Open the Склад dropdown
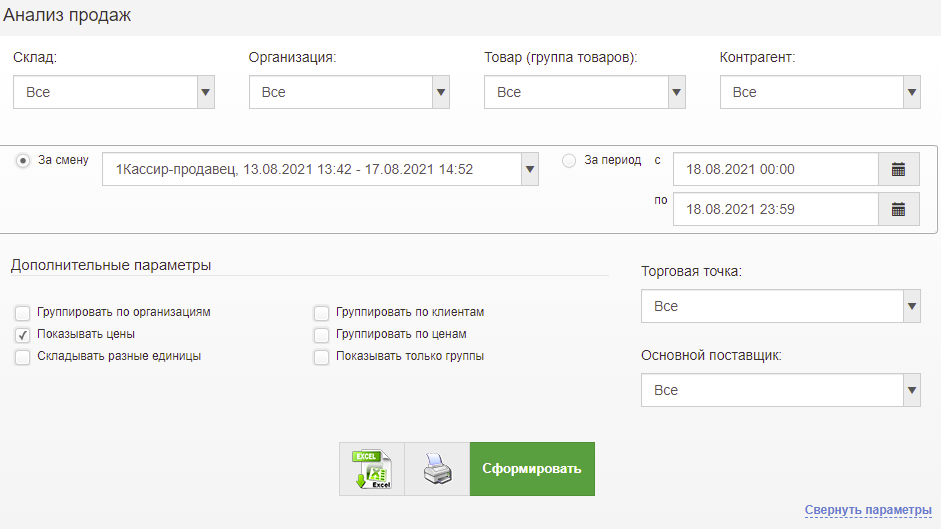 pyautogui.click(x=114, y=92)
